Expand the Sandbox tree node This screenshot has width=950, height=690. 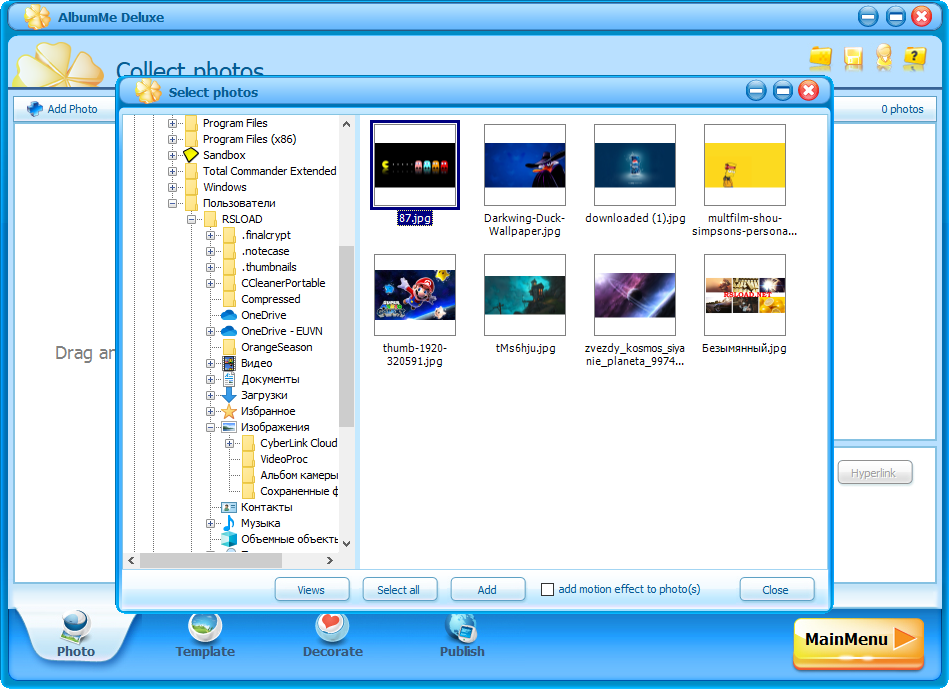coord(172,155)
